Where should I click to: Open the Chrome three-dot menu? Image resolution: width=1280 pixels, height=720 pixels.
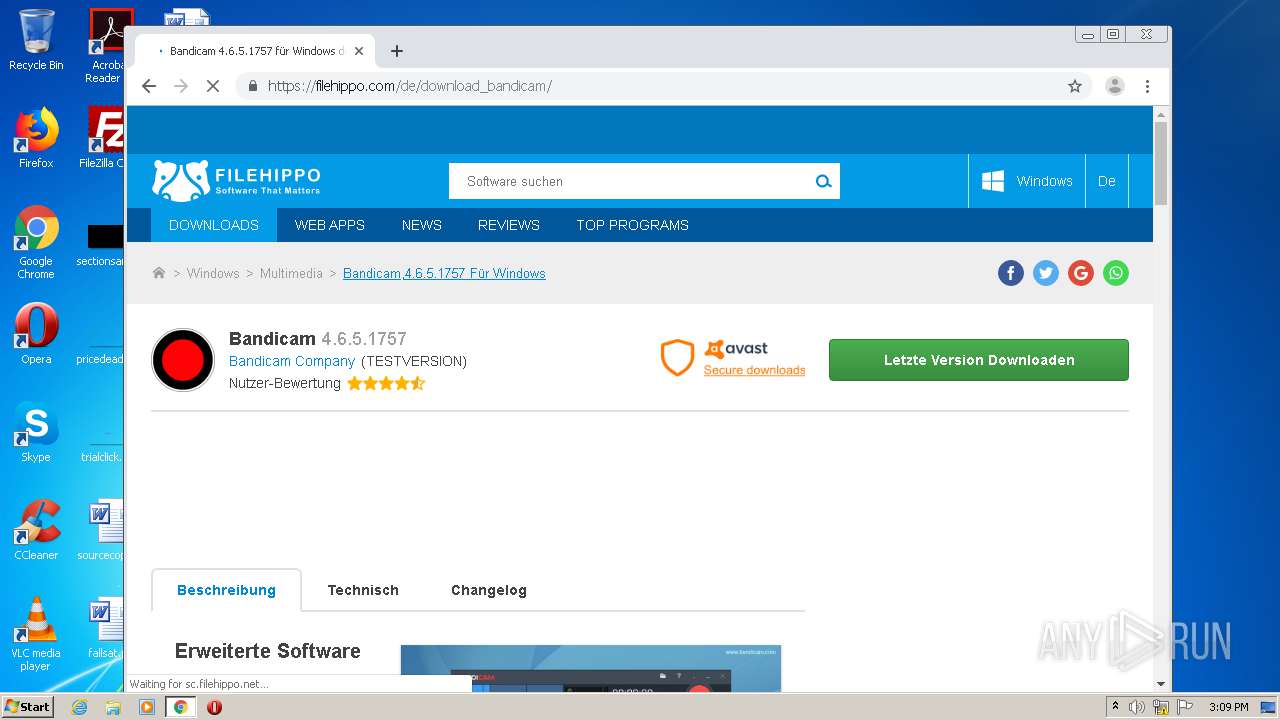1147,86
